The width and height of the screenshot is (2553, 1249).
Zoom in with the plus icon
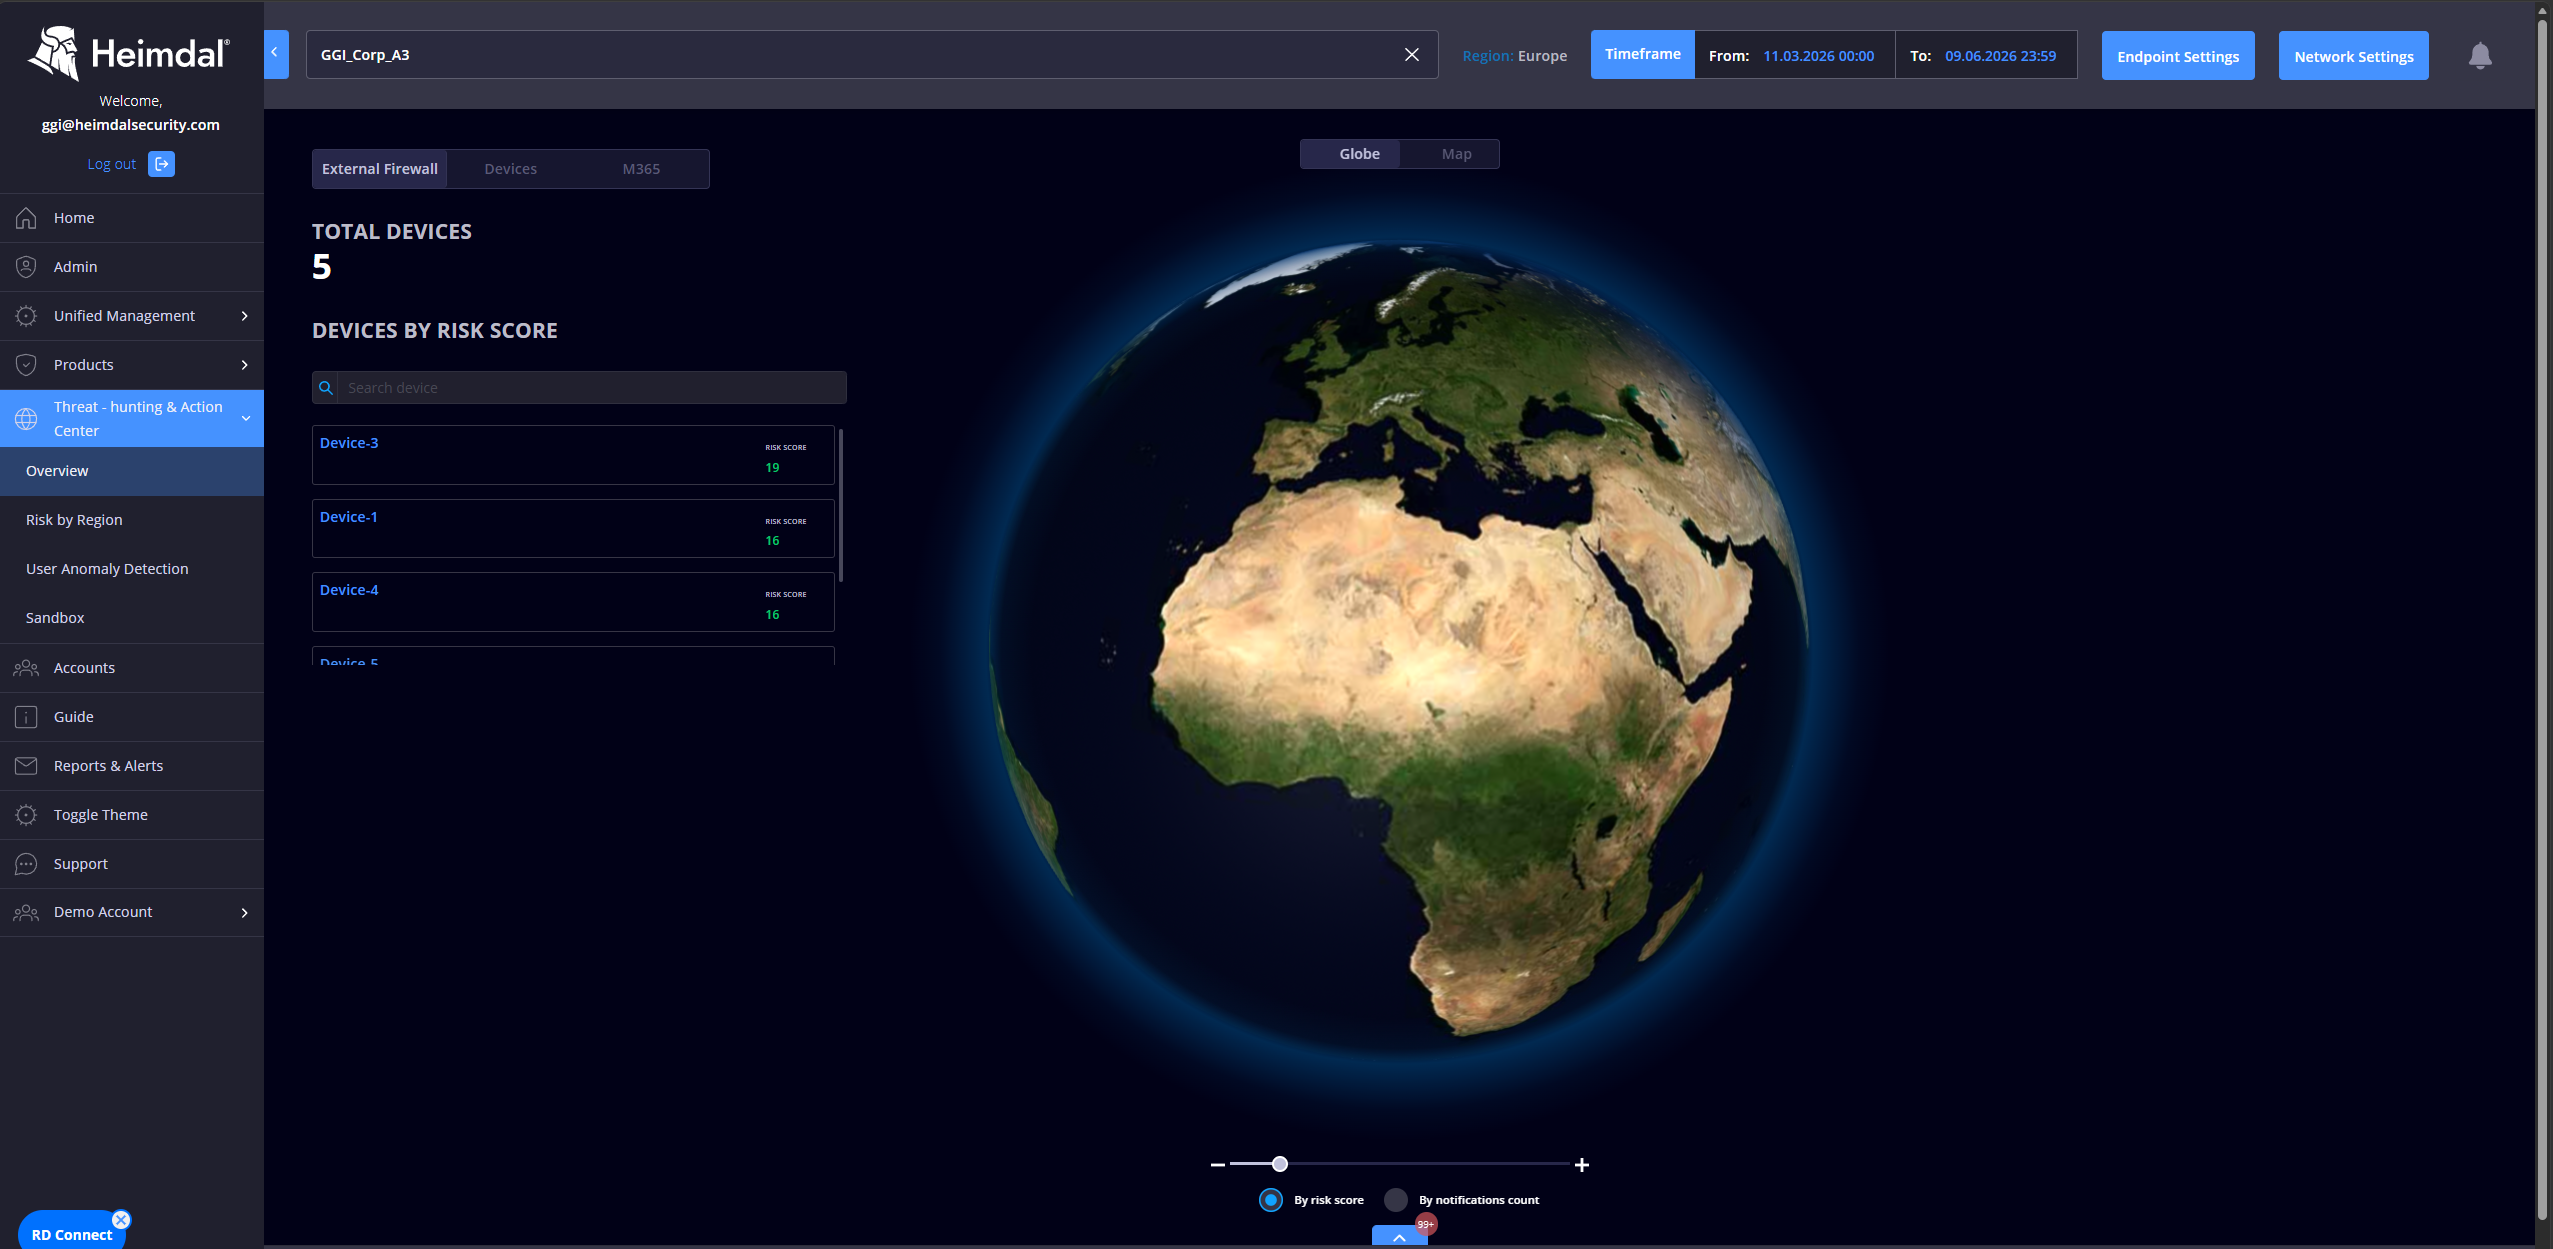pos(1582,1165)
